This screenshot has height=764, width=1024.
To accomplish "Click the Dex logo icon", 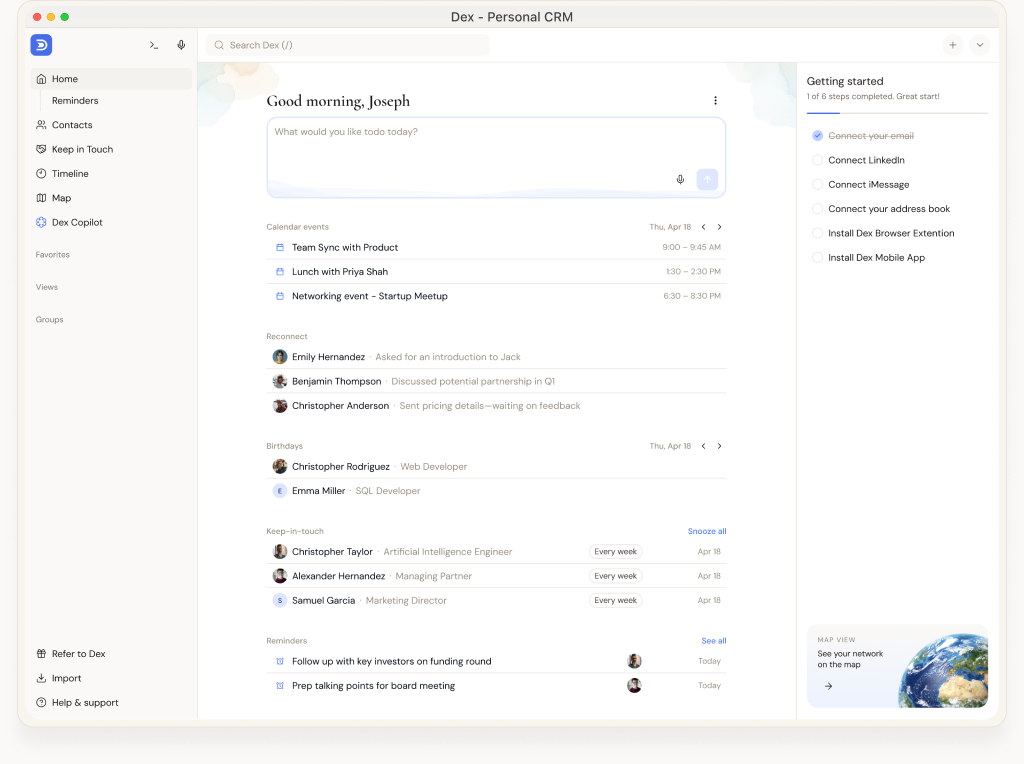I will (x=41, y=45).
